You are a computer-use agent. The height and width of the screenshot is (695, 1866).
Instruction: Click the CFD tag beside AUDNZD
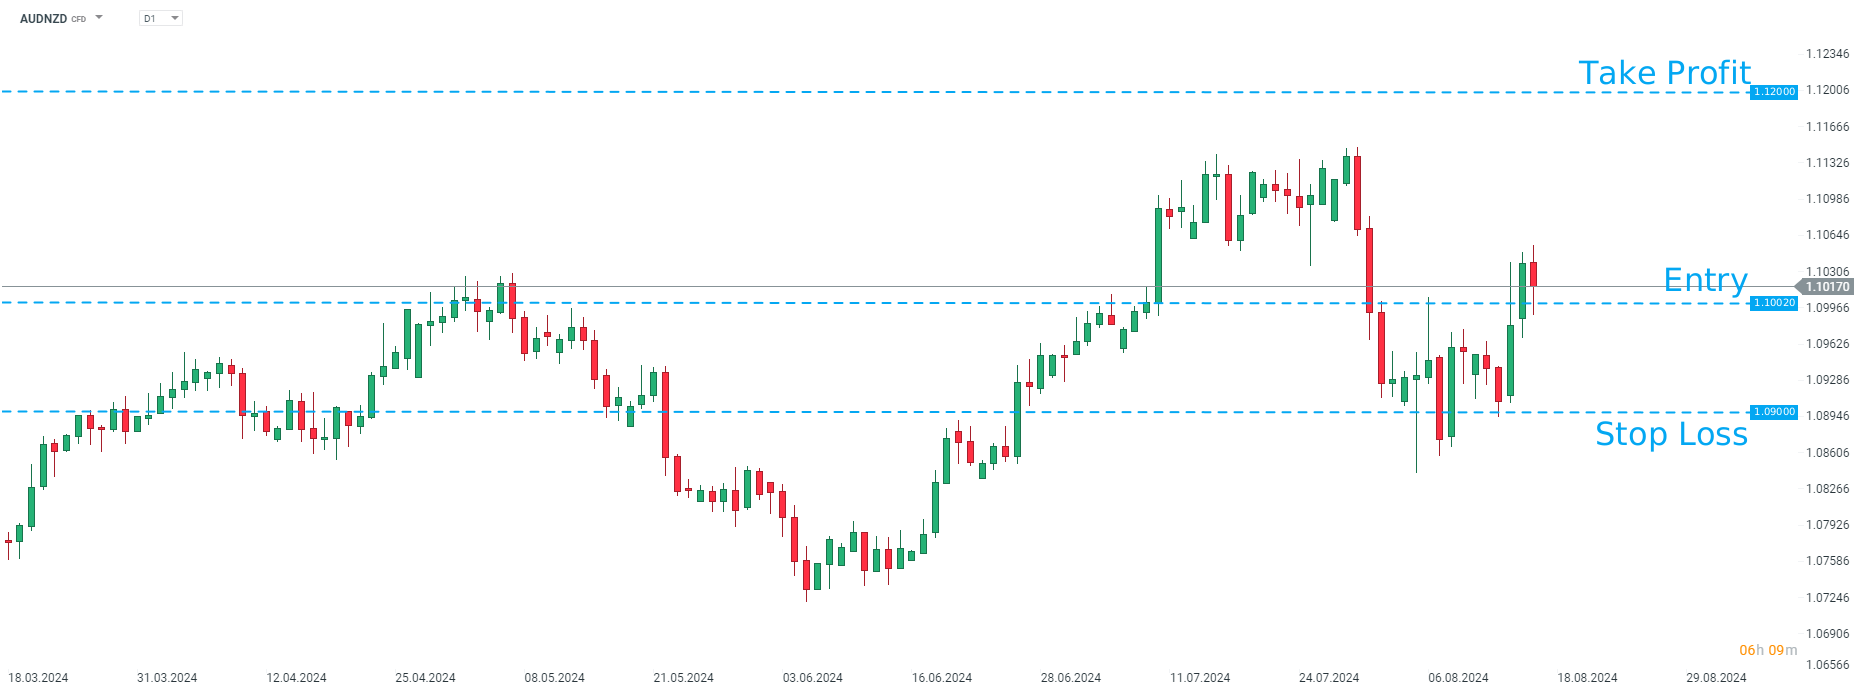click(x=79, y=19)
